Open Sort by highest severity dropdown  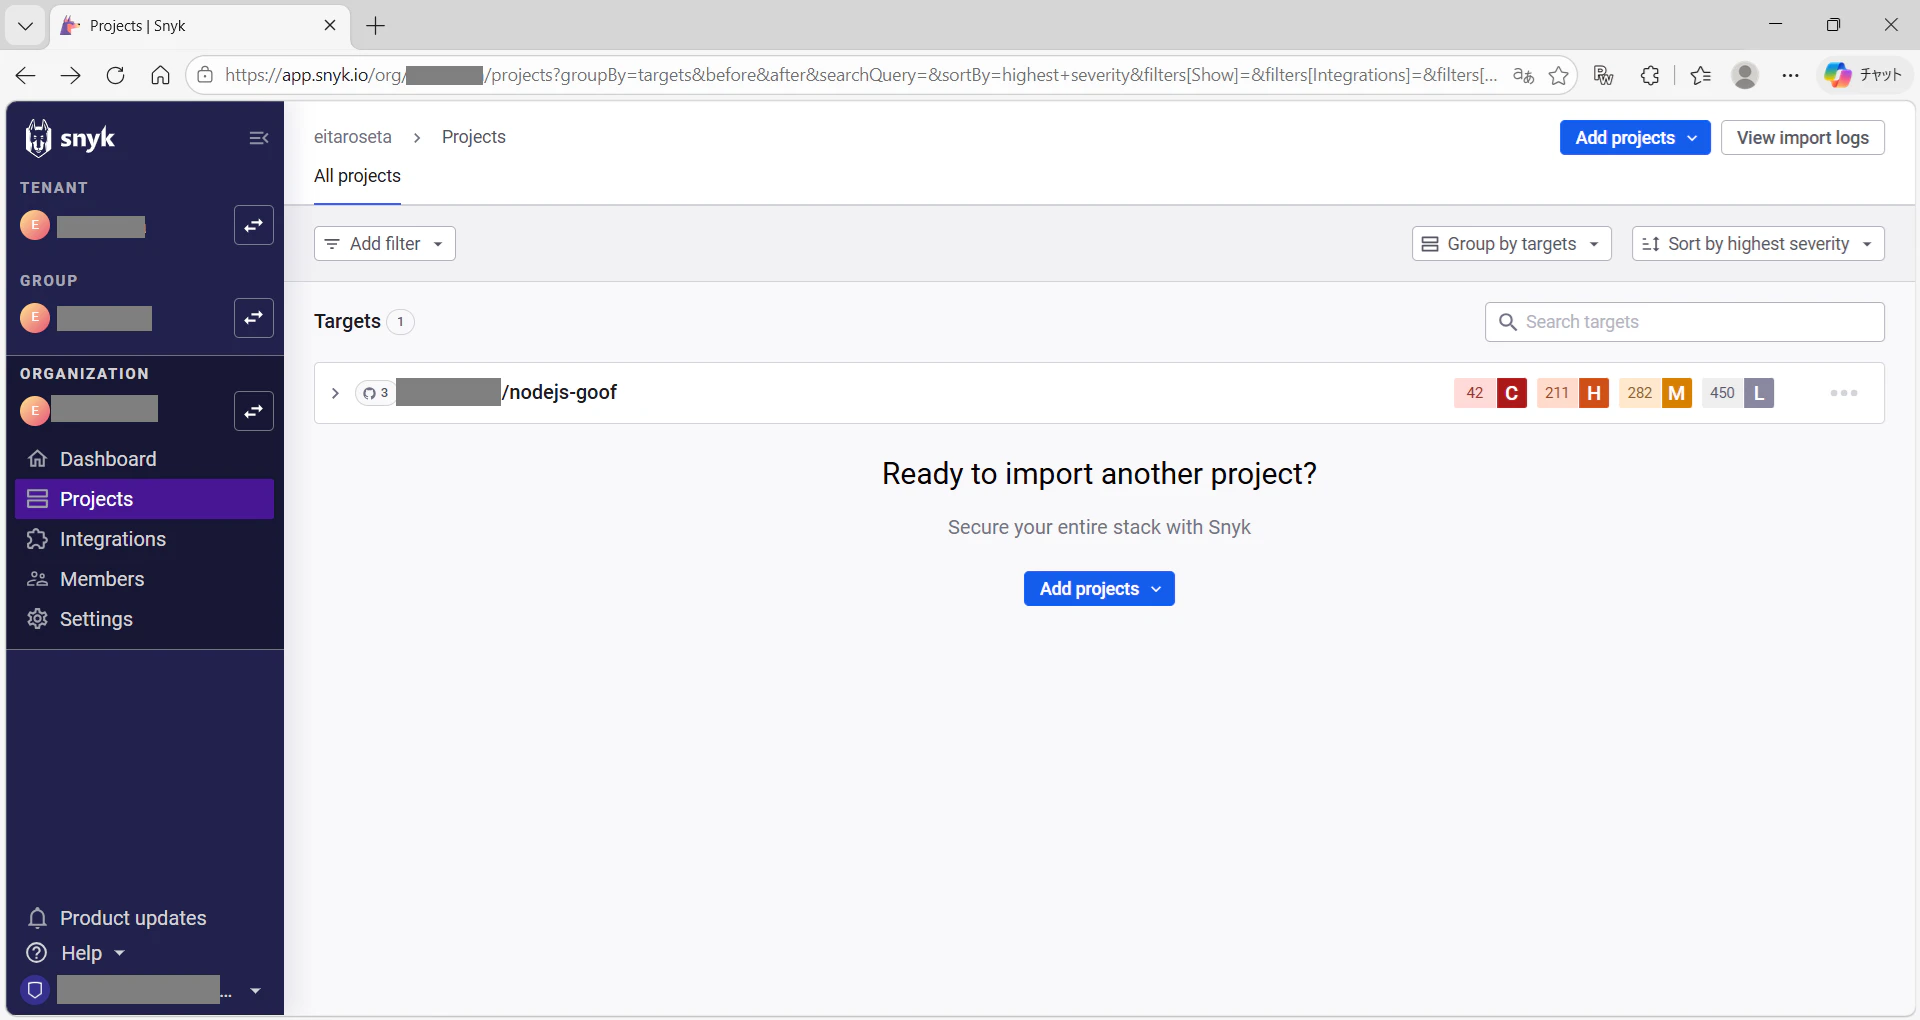tap(1758, 244)
